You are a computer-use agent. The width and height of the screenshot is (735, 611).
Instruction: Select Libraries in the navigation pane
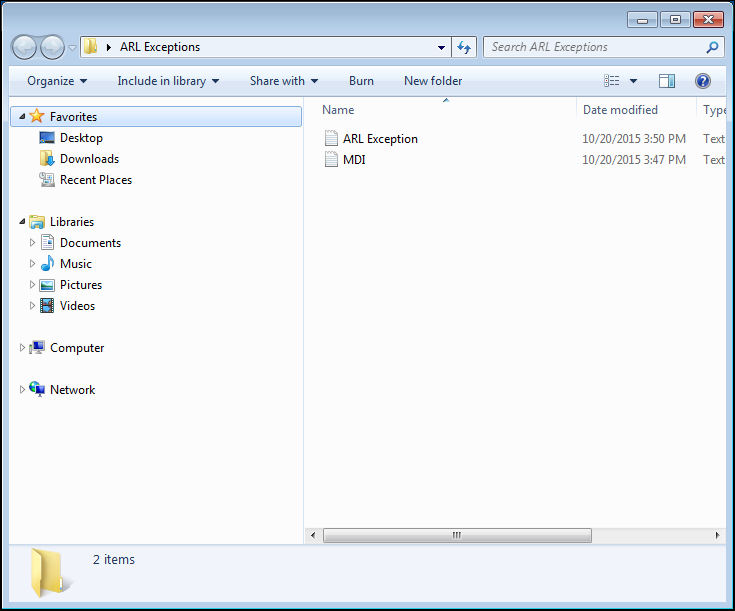click(72, 222)
